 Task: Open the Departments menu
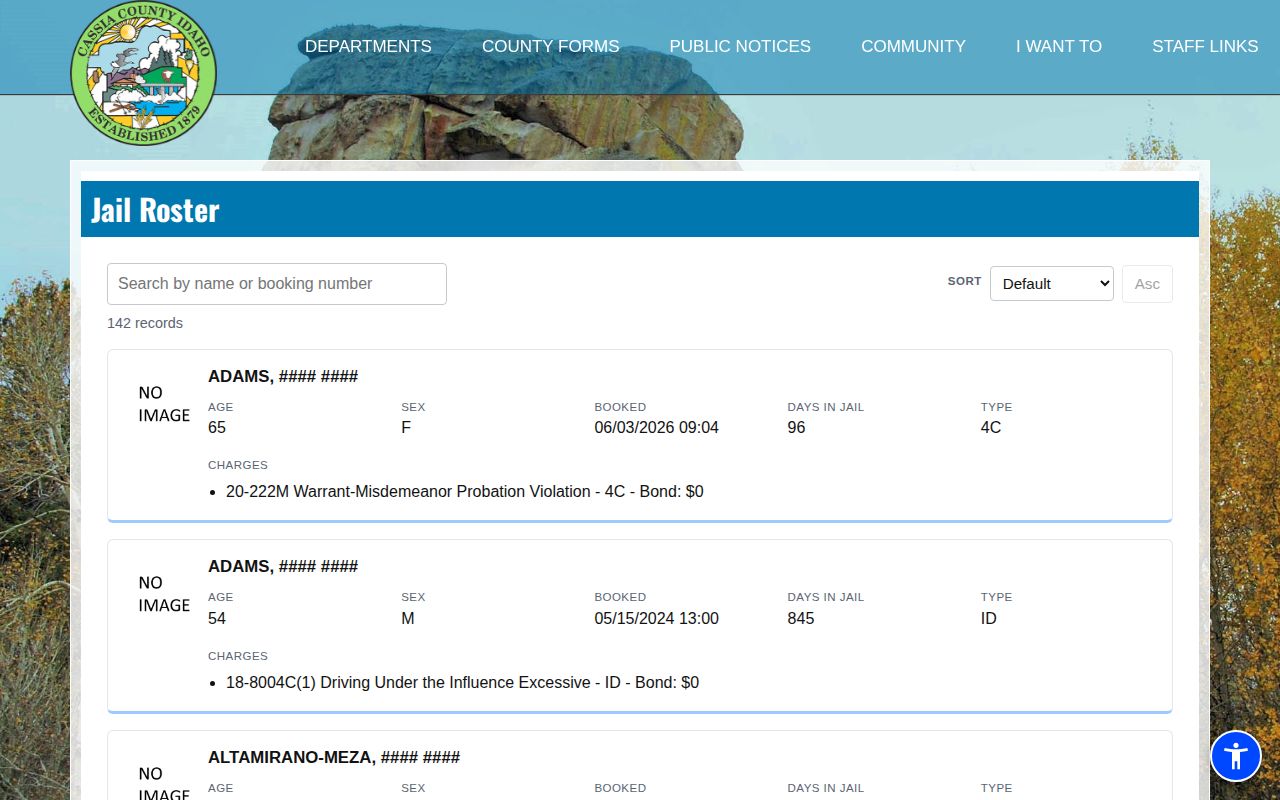tap(368, 46)
